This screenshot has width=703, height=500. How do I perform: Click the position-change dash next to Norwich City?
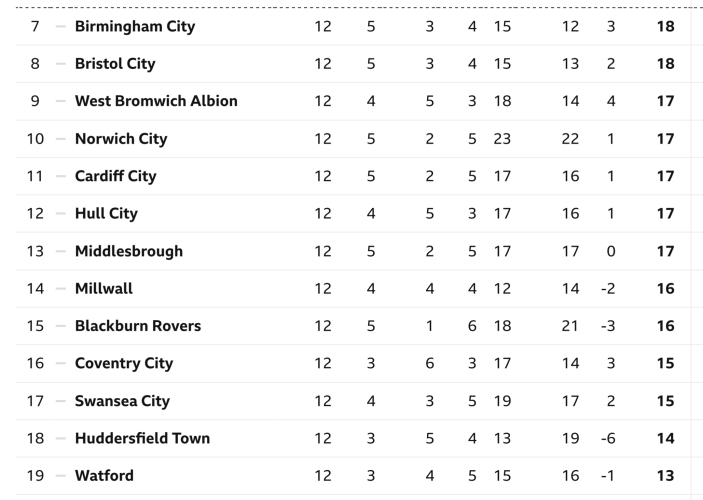click(60, 139)
